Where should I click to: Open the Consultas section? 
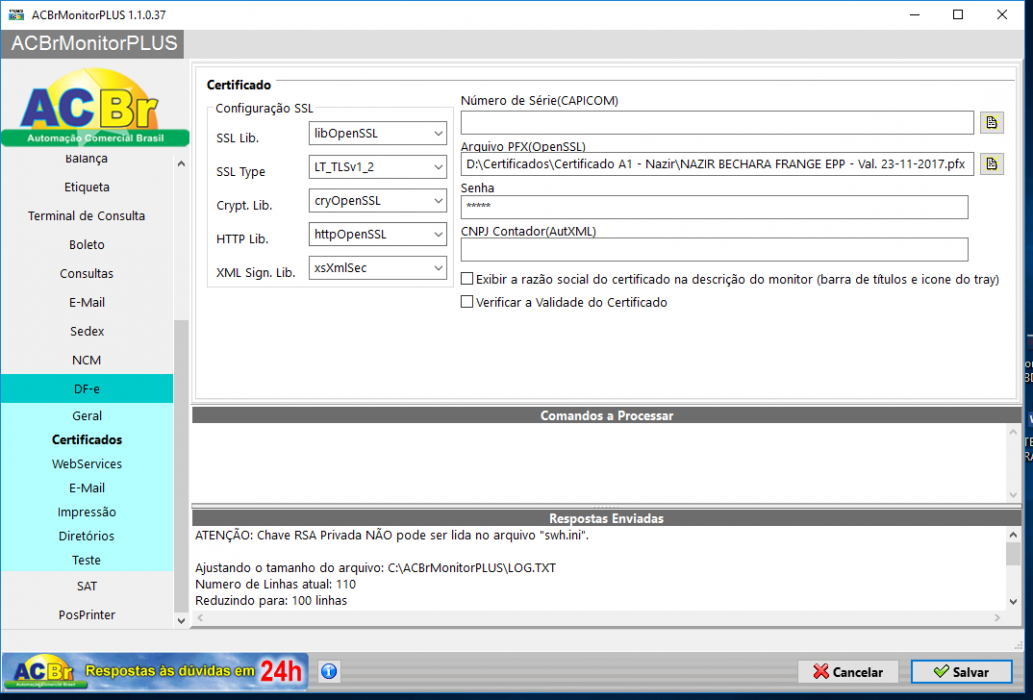click(86, 274)
